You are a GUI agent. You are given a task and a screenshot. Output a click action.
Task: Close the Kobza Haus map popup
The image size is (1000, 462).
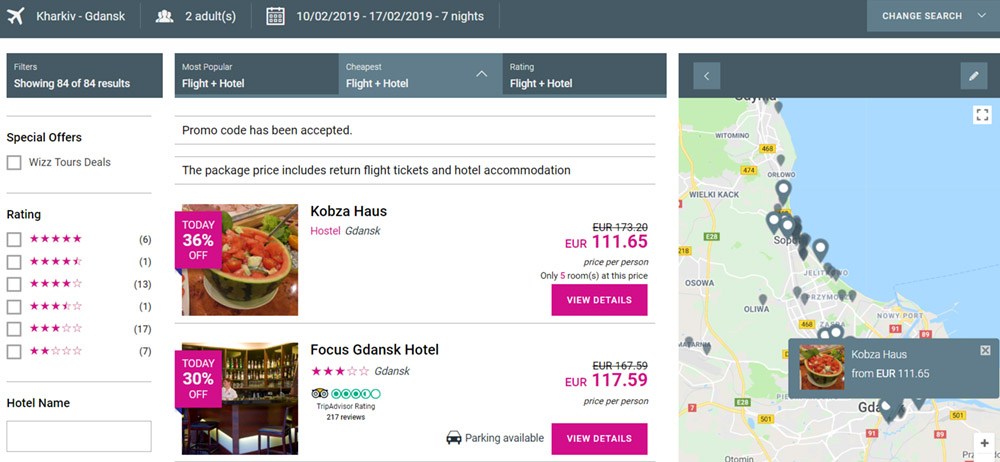click(985, 350)
